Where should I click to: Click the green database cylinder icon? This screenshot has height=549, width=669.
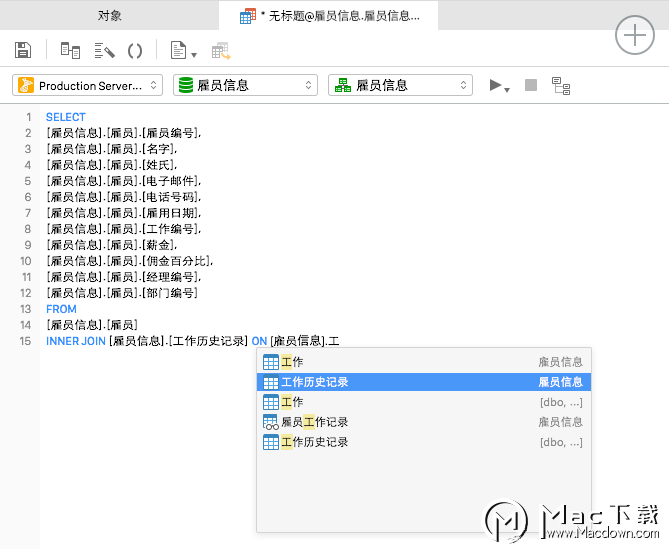186,85
